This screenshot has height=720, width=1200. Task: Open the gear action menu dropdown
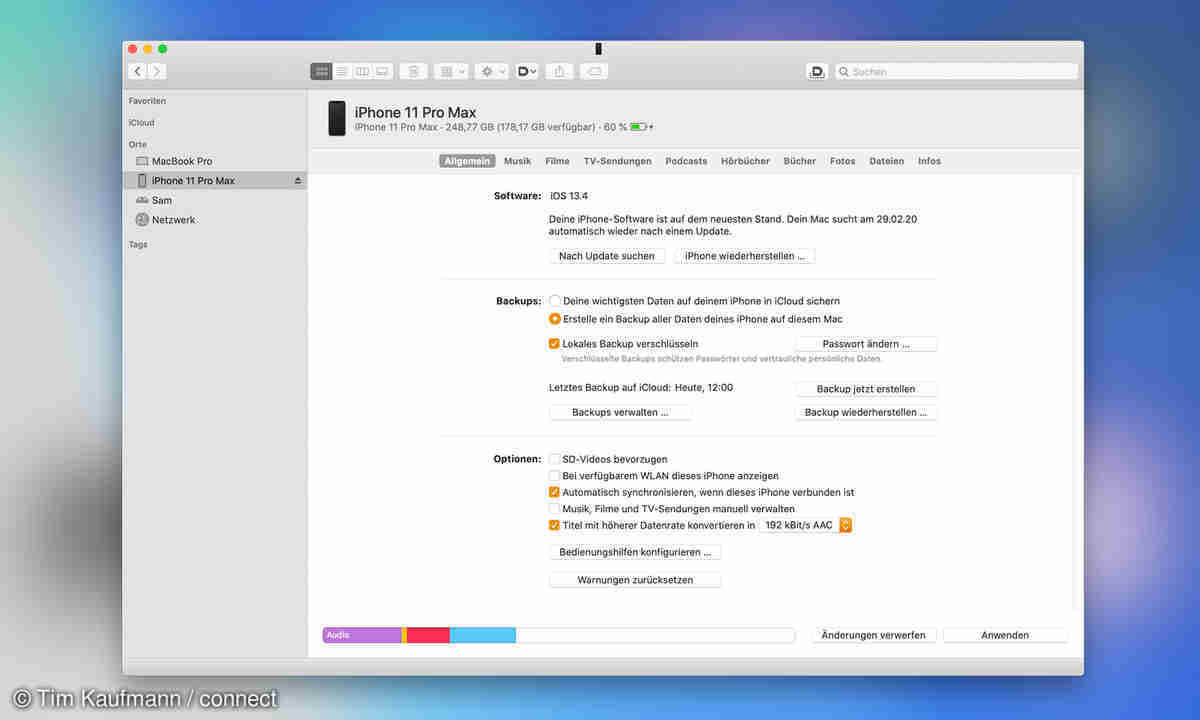tap(492, 72)
